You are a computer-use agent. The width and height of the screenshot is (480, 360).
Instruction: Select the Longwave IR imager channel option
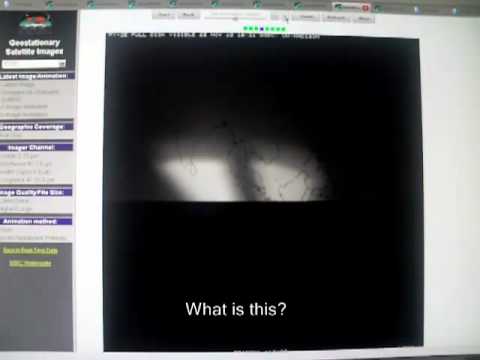[x=27, y=180]
